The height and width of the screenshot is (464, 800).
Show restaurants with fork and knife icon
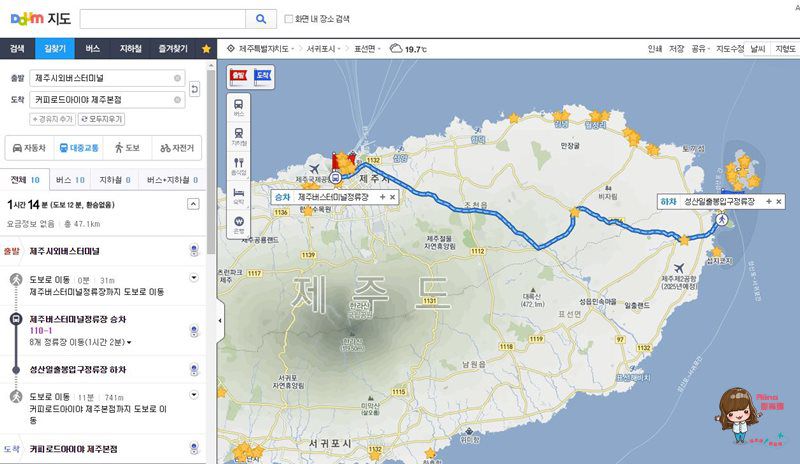238,166
